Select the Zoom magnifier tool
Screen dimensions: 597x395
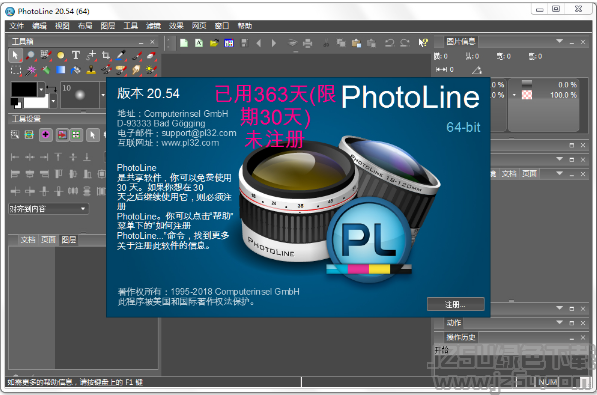pyautogui.click(x=30, y=56)
